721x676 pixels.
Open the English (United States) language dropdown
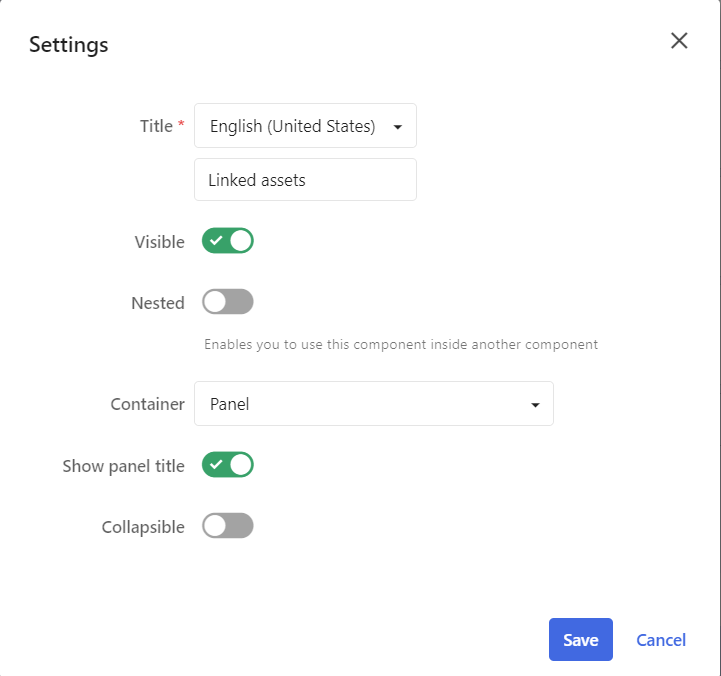pos(294,126)
